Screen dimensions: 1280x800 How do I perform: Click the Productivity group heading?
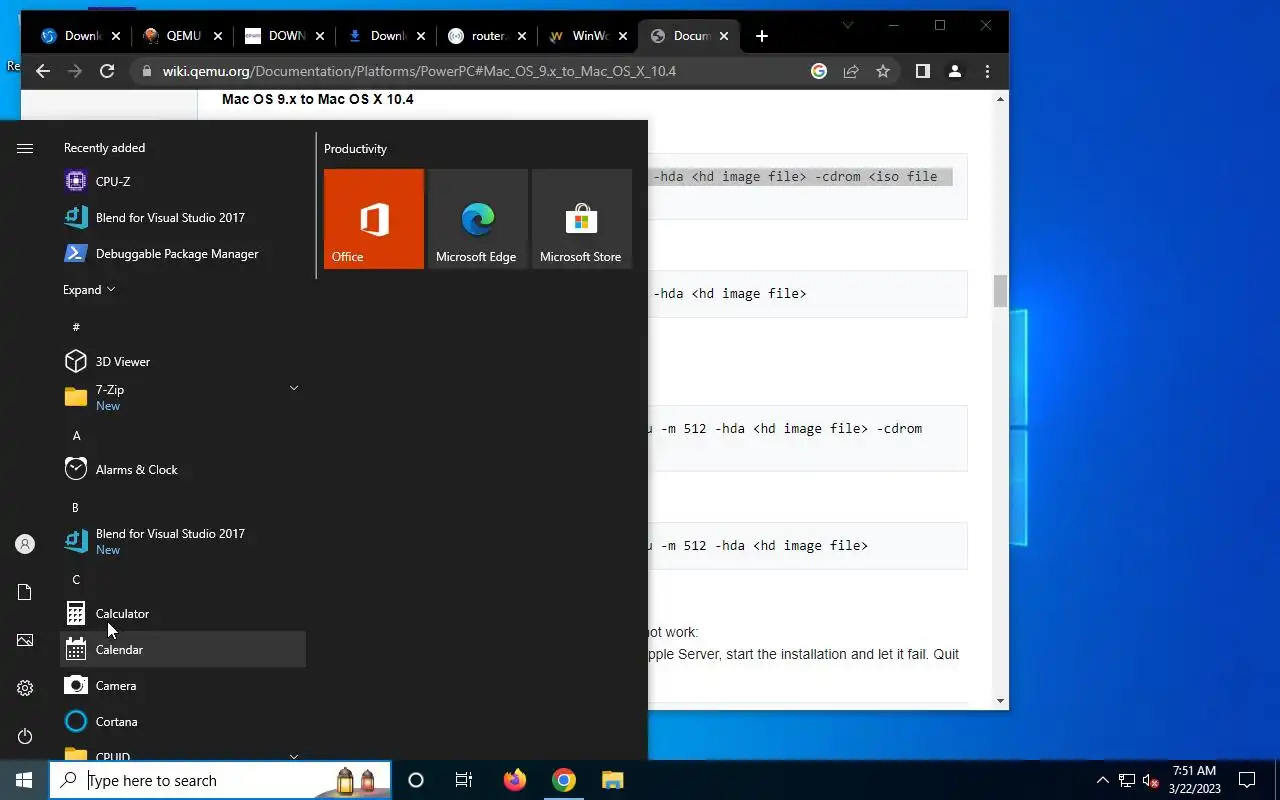click(x=355, y=148)
